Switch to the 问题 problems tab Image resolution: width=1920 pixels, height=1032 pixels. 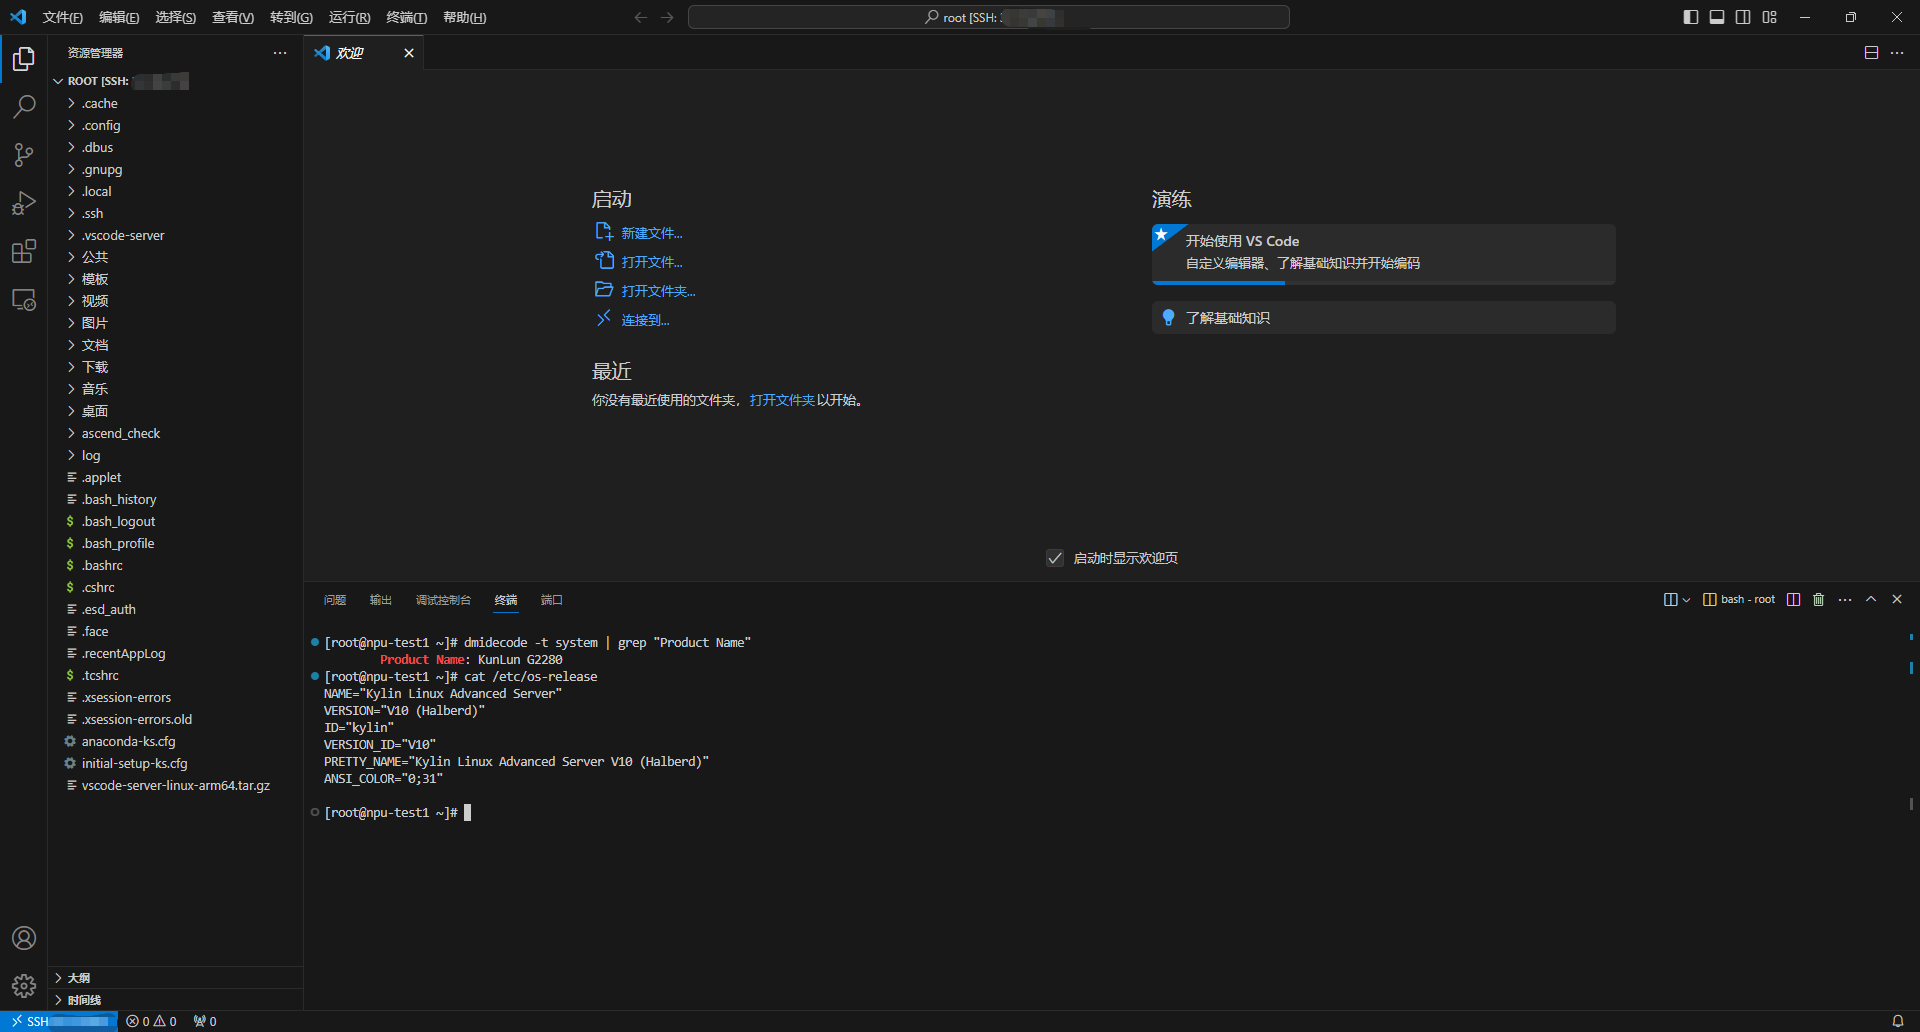335,600
